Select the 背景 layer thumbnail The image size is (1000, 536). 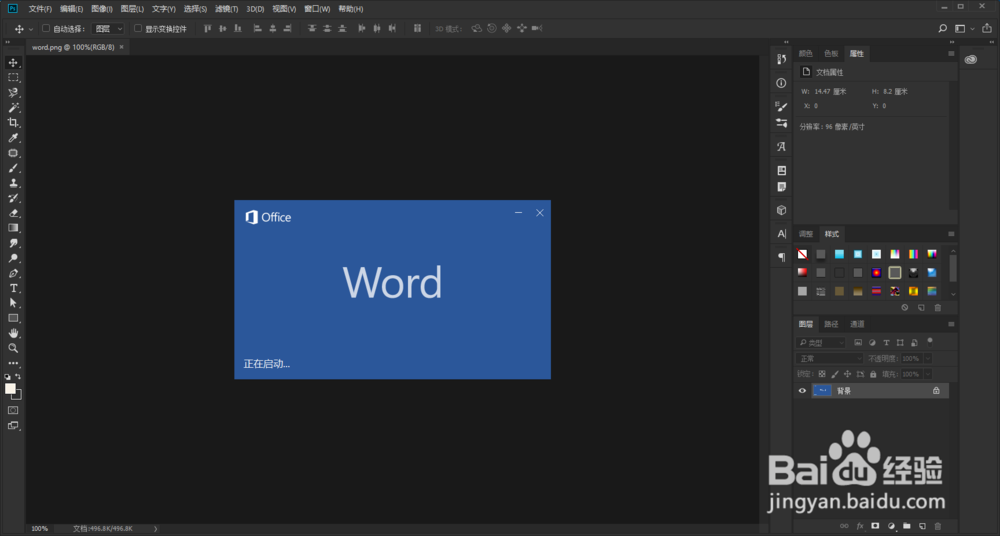click(x=822, y=391)
